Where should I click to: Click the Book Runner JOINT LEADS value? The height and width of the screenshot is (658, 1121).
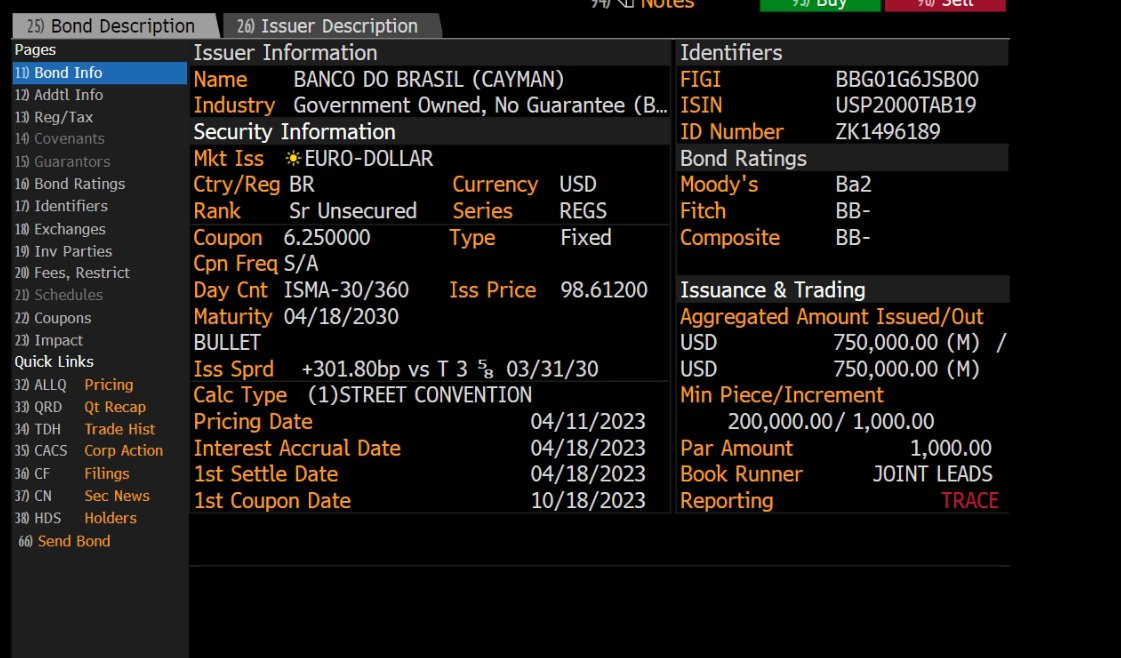click(932, 474)
